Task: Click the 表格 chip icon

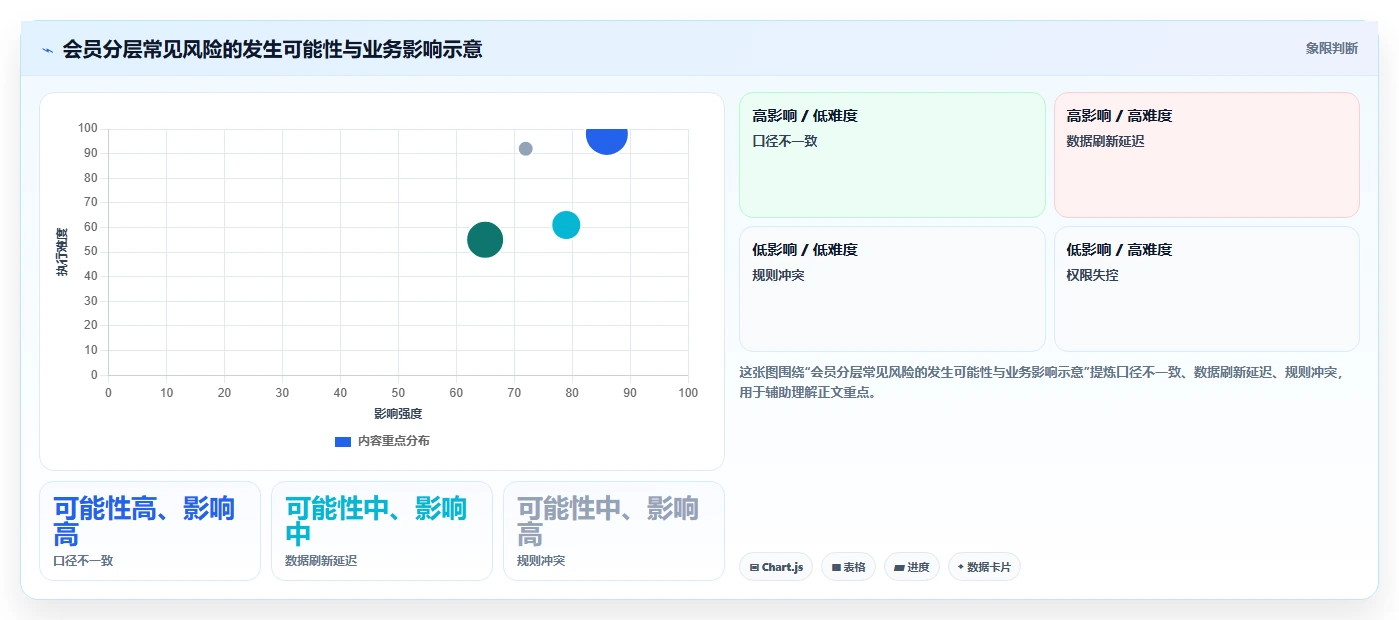Action: (x=836, y=568)
